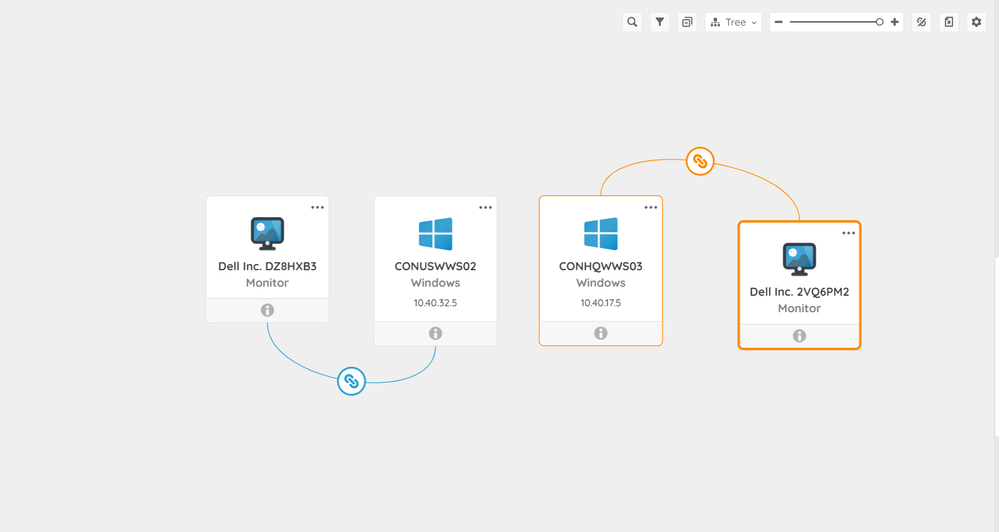Viewport: 999px width, 532px height.
Task: Click the collapse all nodes icon
Action: (x=687, y=22)
